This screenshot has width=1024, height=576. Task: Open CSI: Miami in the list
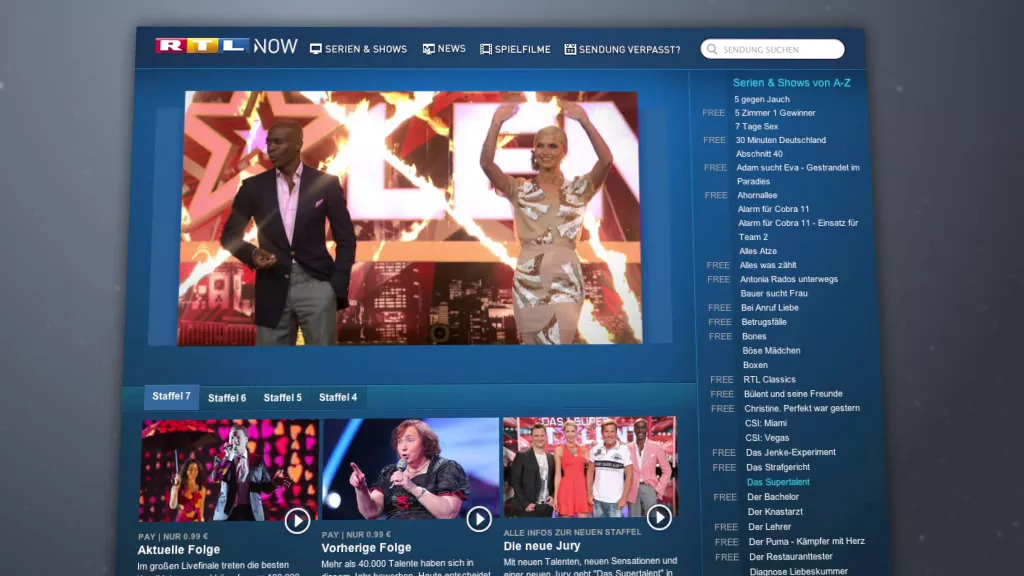pos(766,423)
